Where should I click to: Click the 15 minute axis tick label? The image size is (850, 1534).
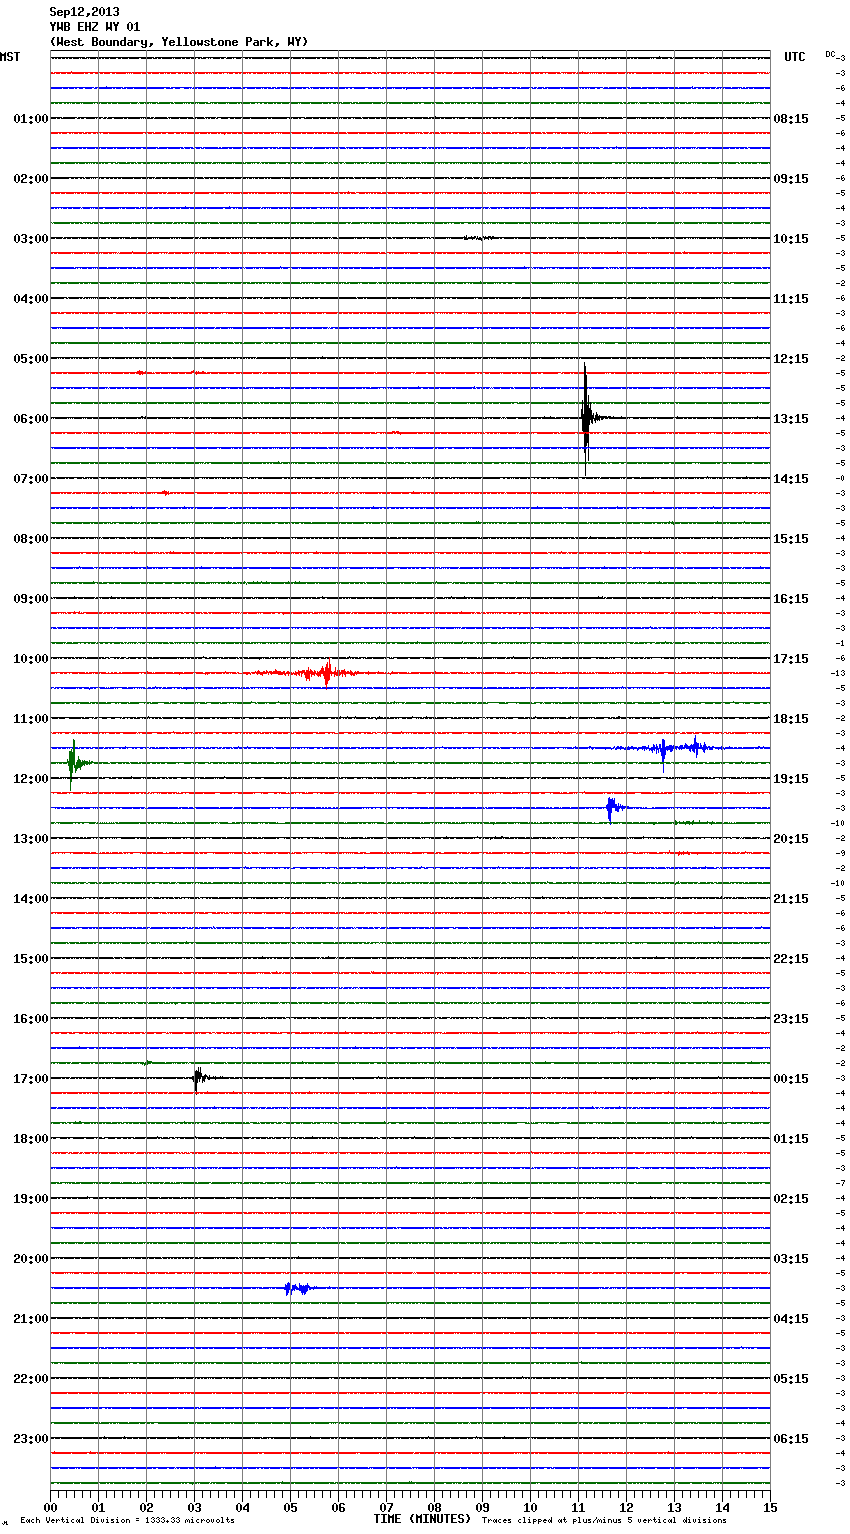click(770, 1507)
